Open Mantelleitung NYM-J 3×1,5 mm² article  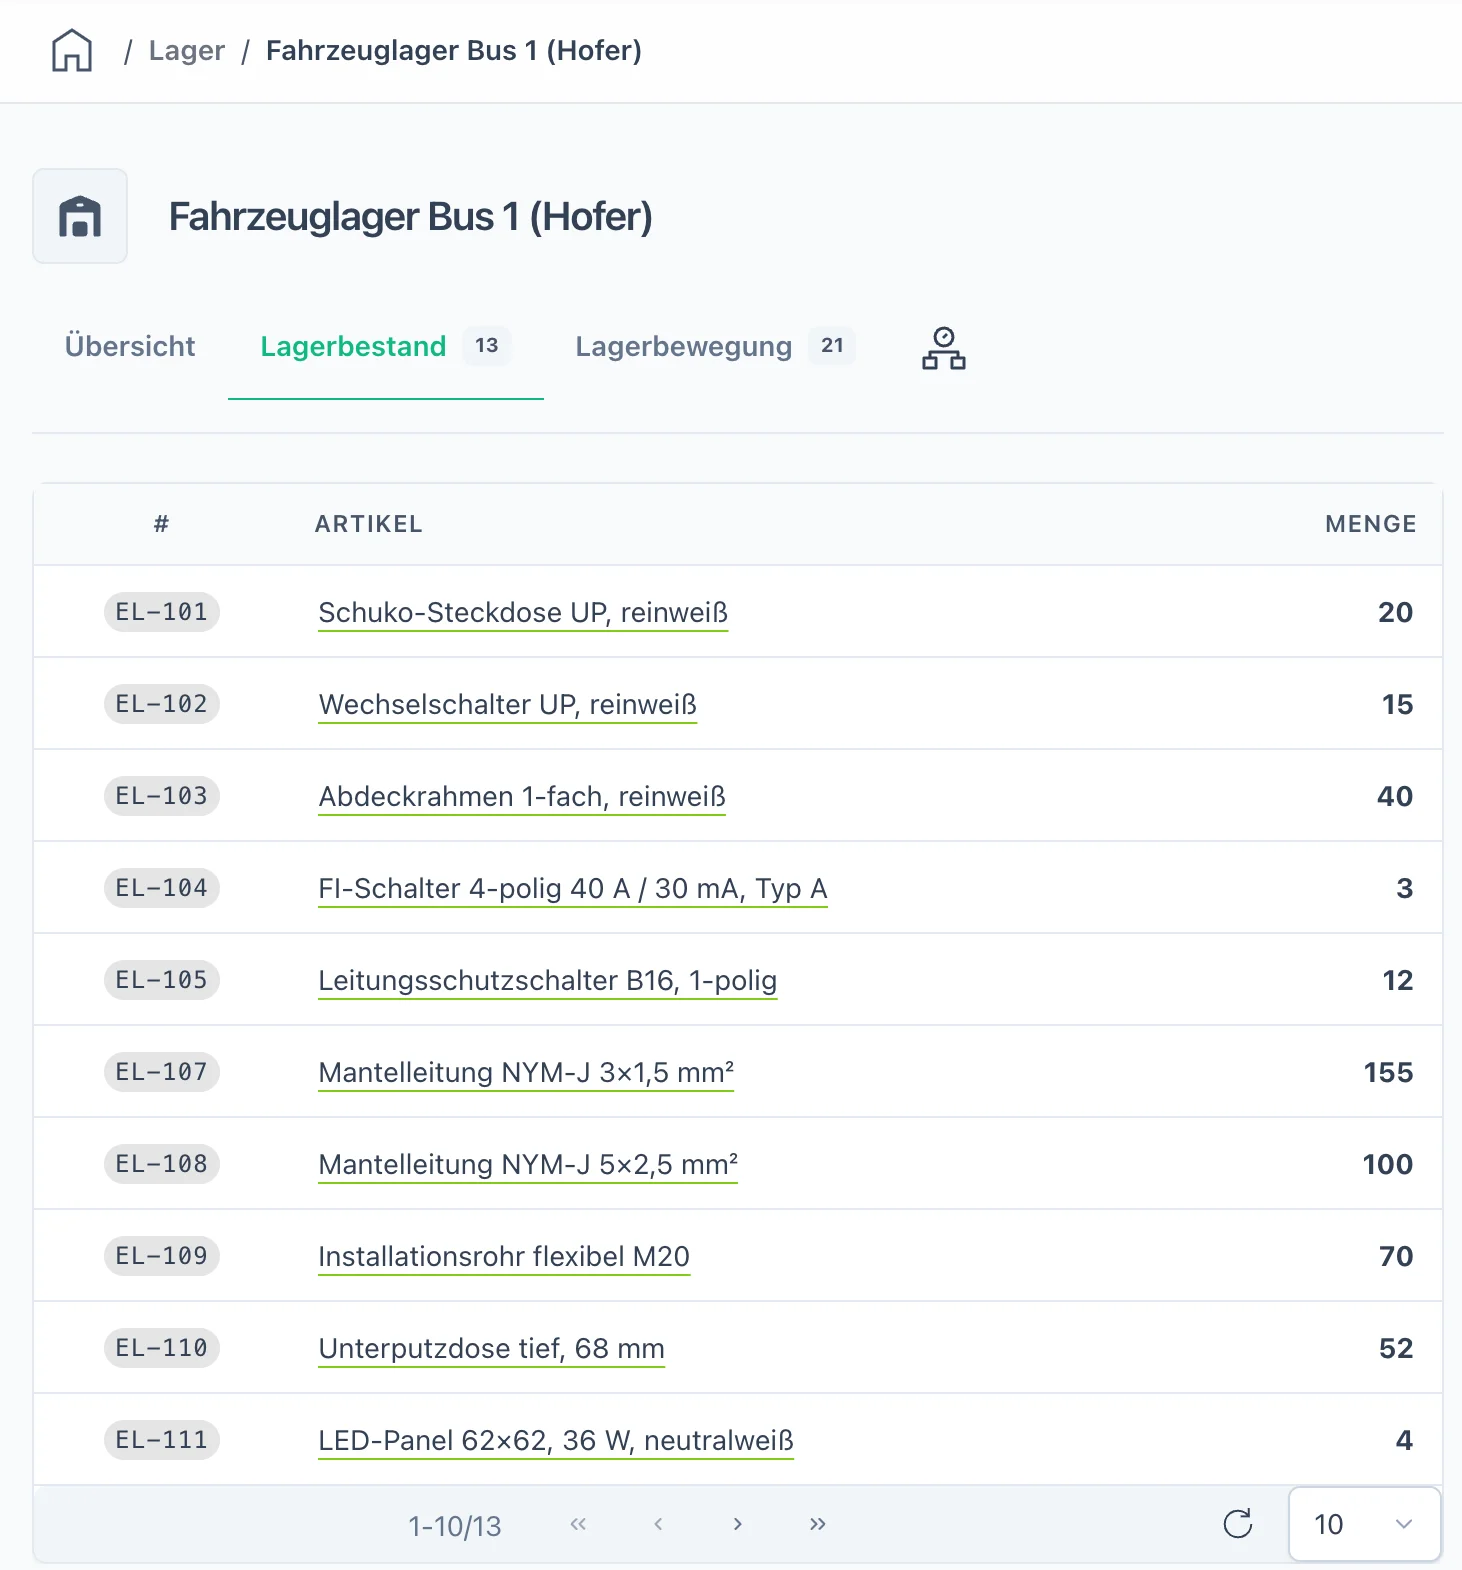(x=526, y=1072)
